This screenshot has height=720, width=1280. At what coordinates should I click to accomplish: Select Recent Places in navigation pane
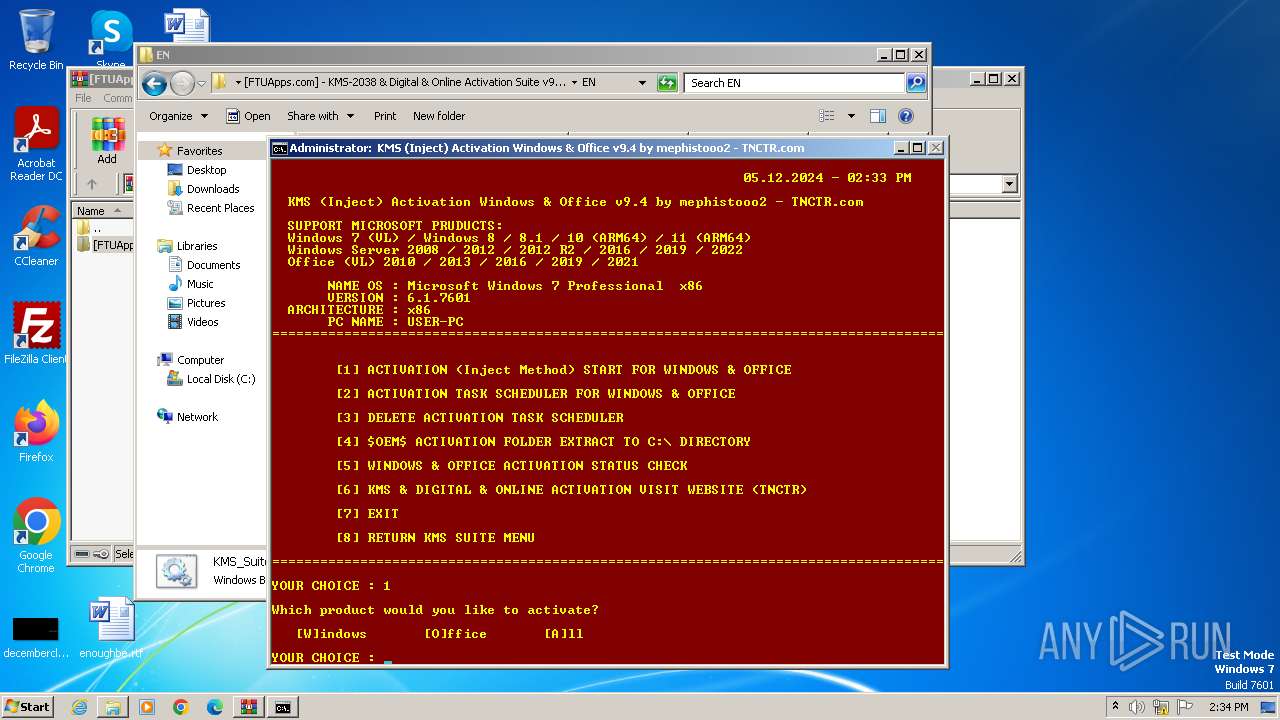coord(220,208)
